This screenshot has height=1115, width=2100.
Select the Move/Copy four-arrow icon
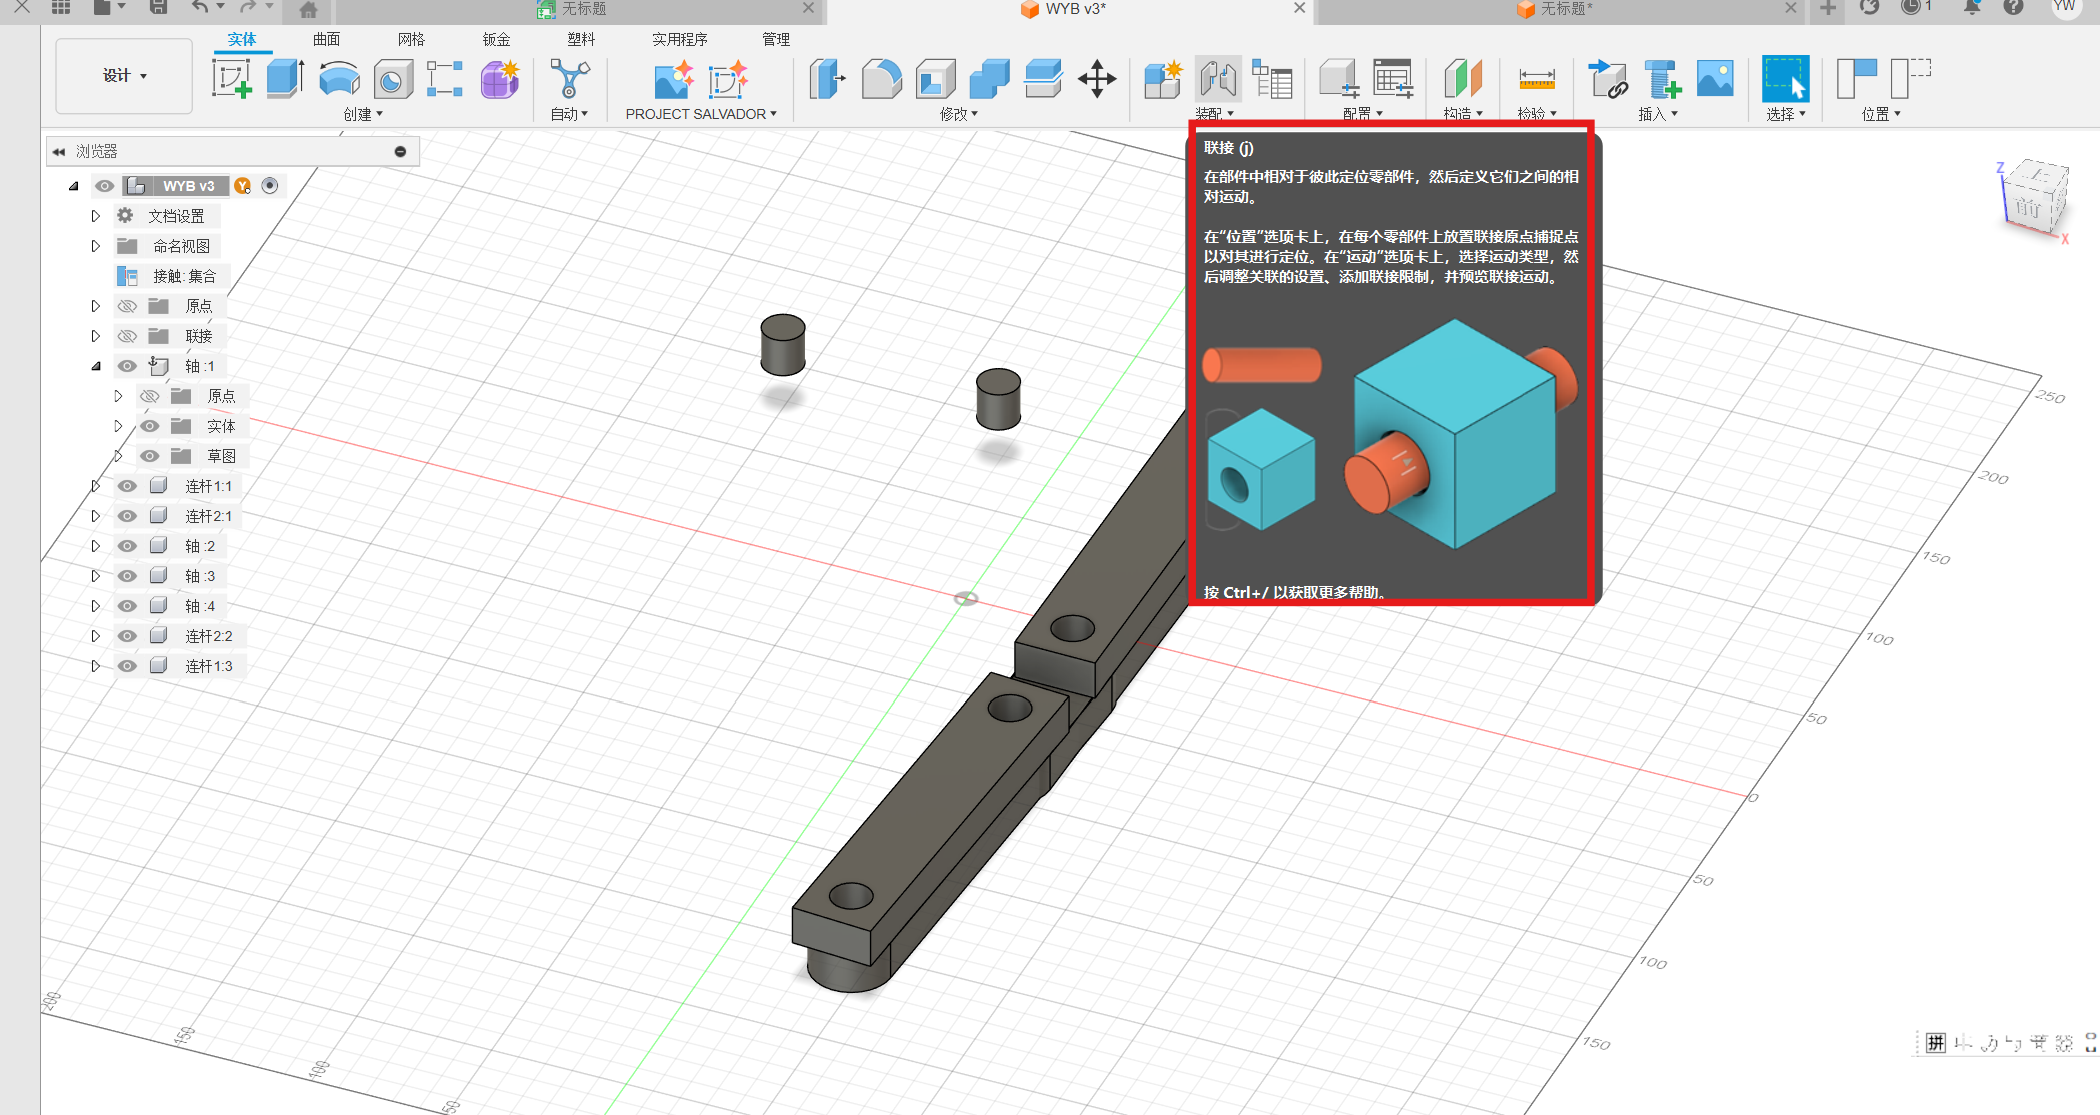click(x=1097, y=79)
